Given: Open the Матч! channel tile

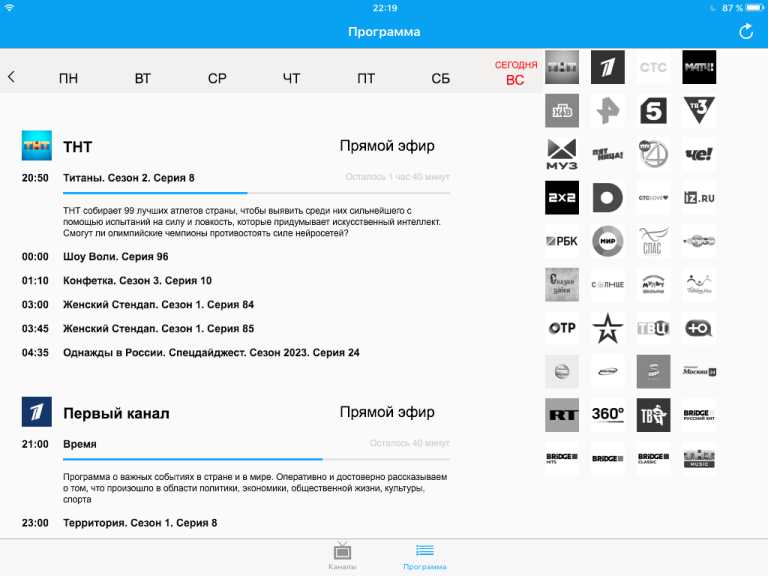Looking at the screenshot, I should click(x=699, y=67).
